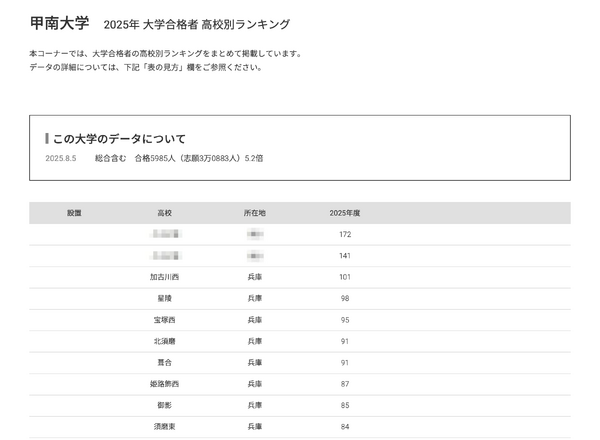Sort by the 設置 column header
600x440 pixels.
point(74,213)
